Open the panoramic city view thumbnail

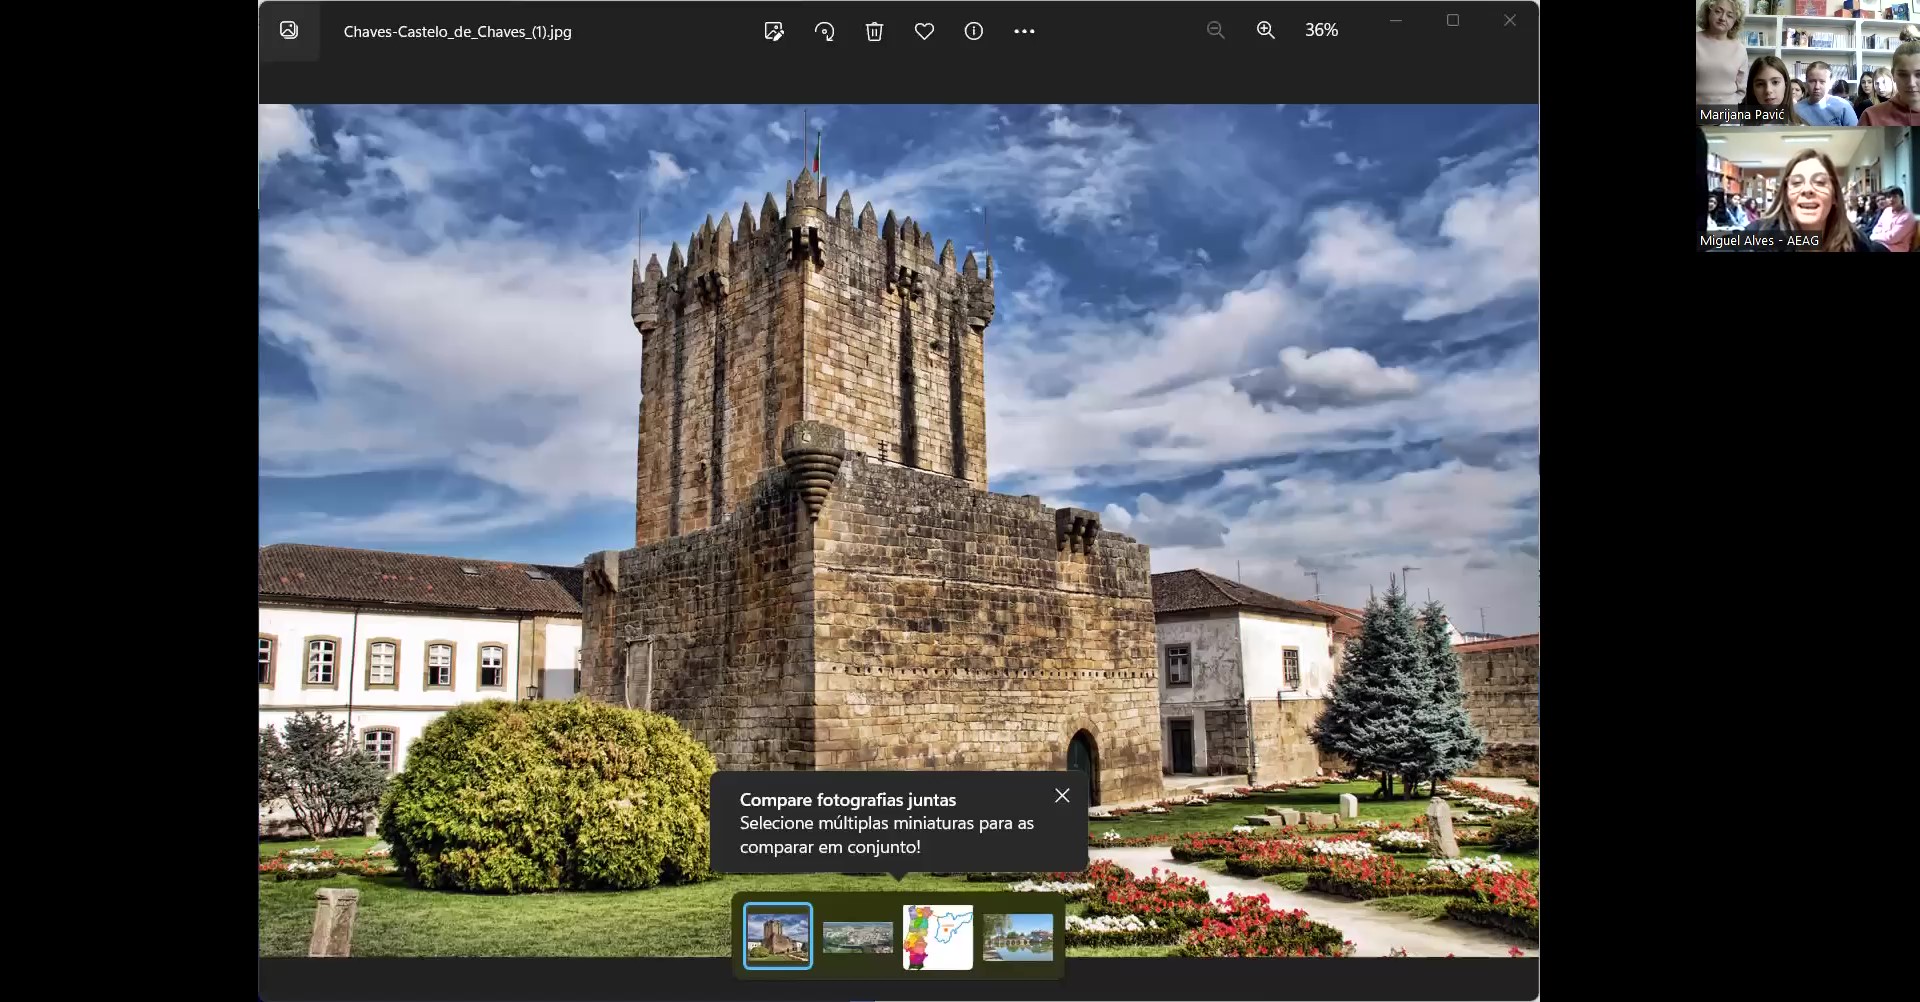(857, 937)
